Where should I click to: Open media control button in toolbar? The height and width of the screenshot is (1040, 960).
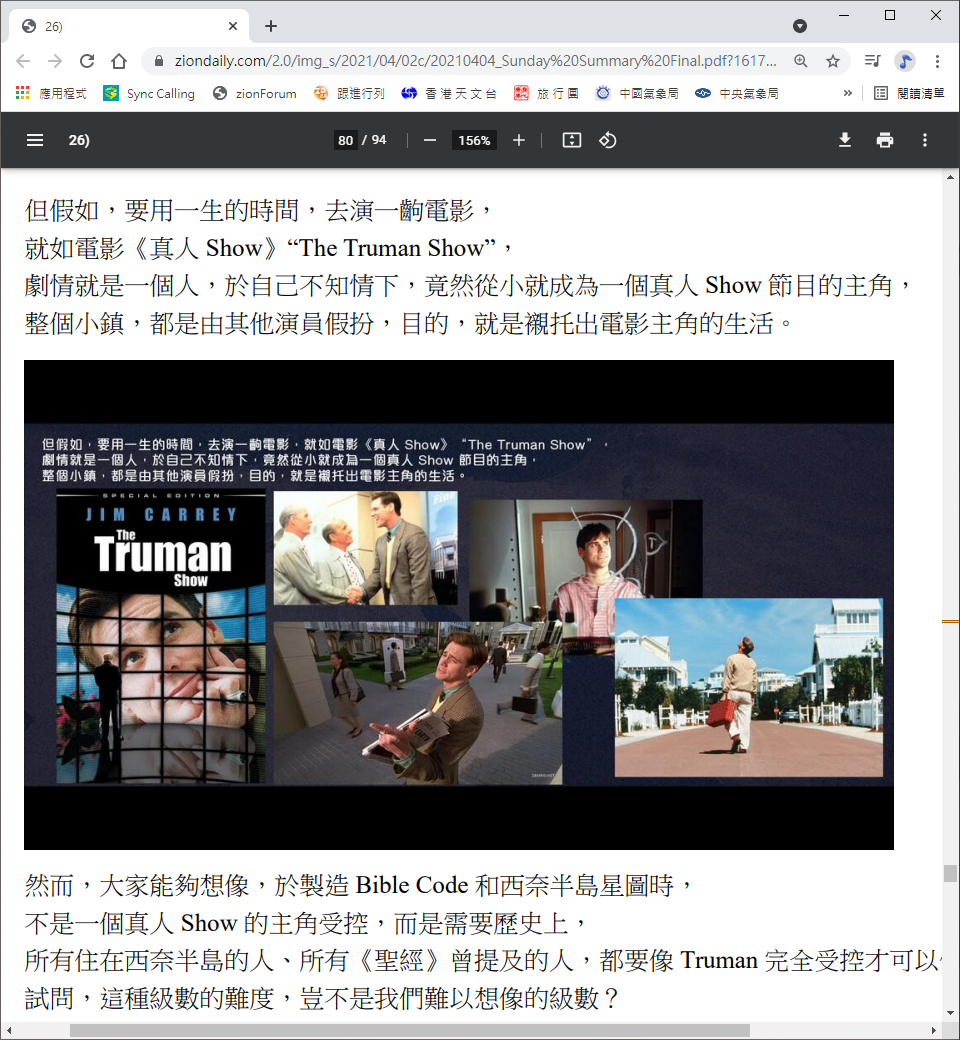(x=872, y=61)
